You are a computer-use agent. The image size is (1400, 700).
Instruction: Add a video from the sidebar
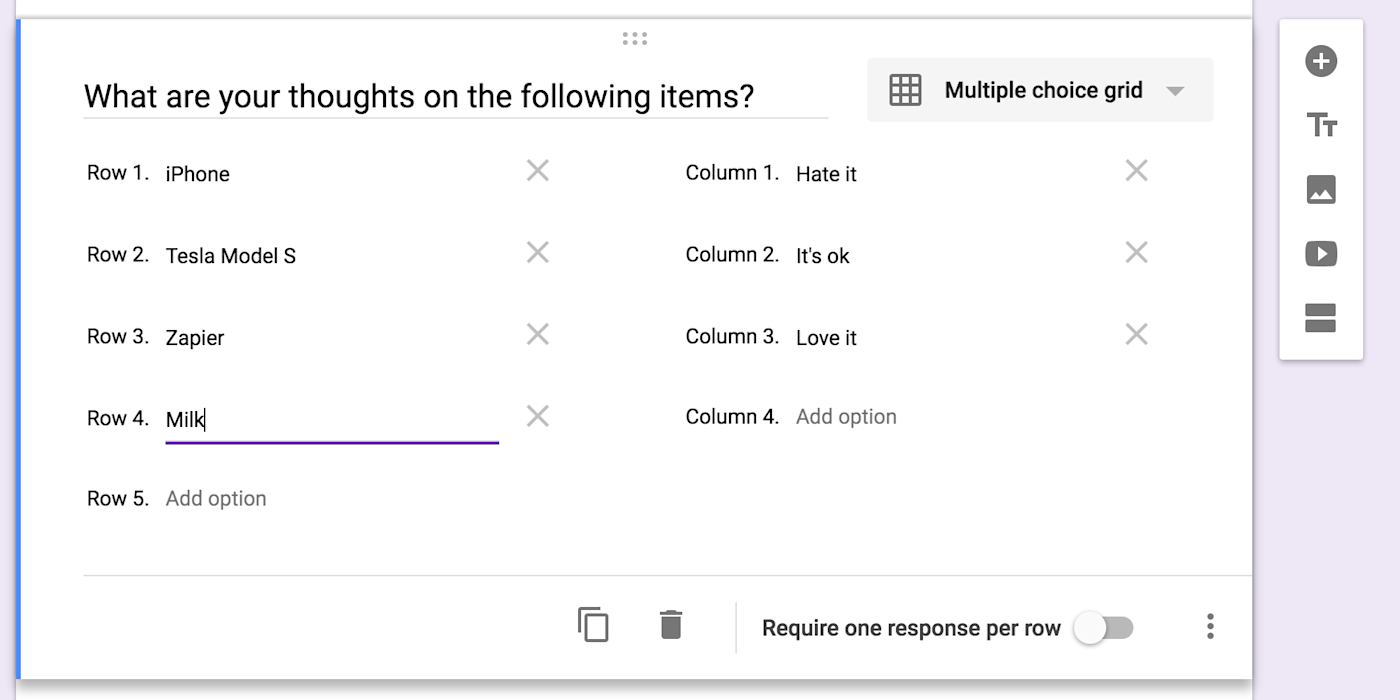tap(1321, 254)
